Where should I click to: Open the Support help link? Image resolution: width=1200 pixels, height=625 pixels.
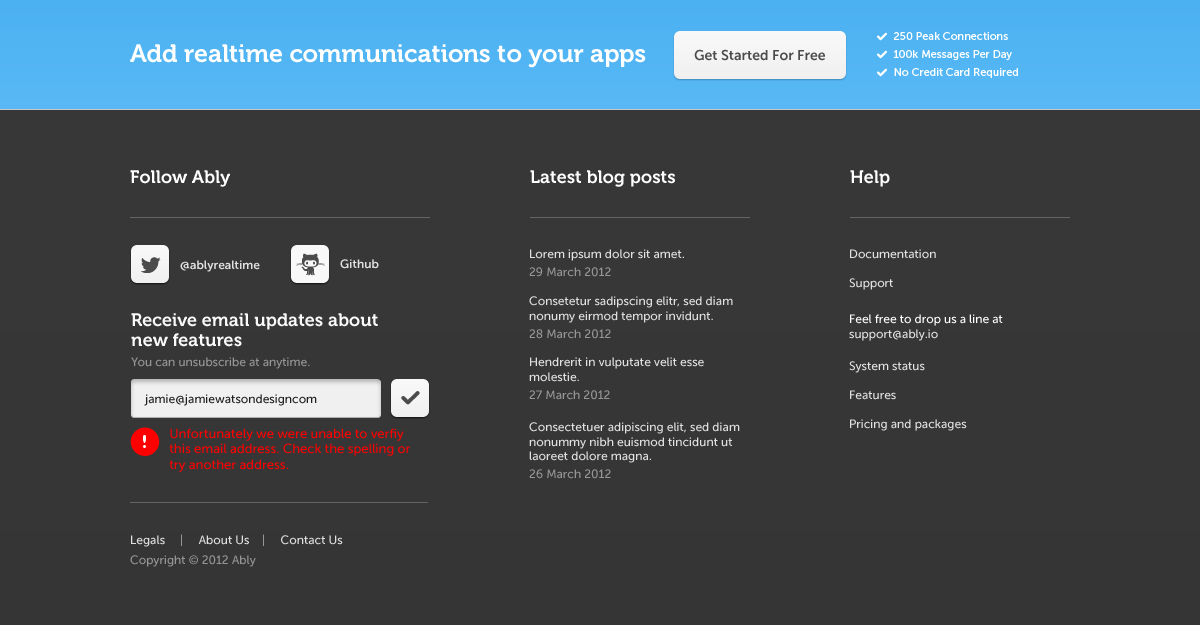pos(871,283)
